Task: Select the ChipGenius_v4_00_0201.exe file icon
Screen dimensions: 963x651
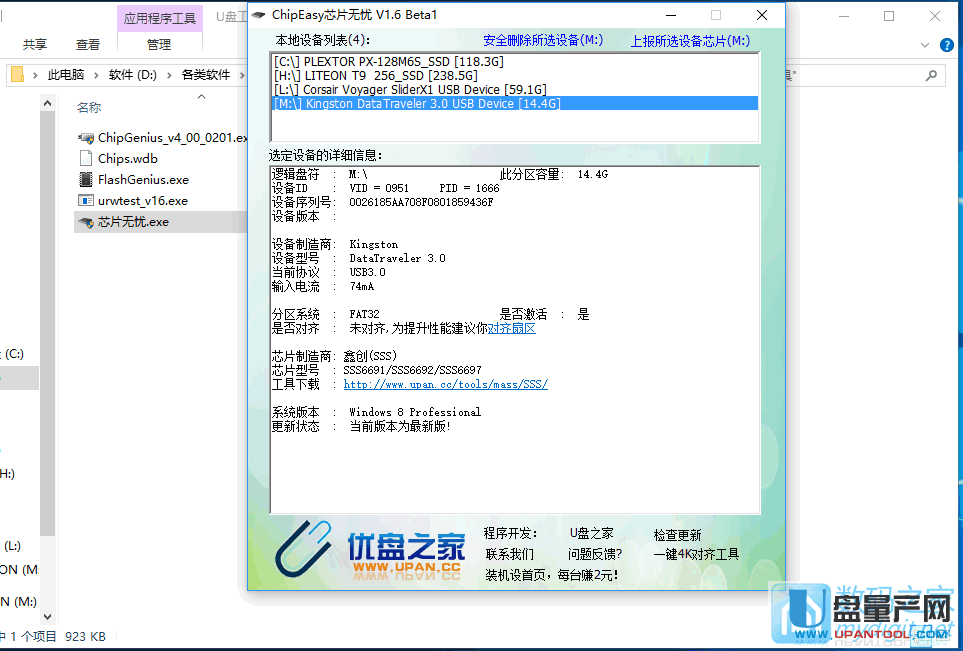Action: click(x=86, y=138)
